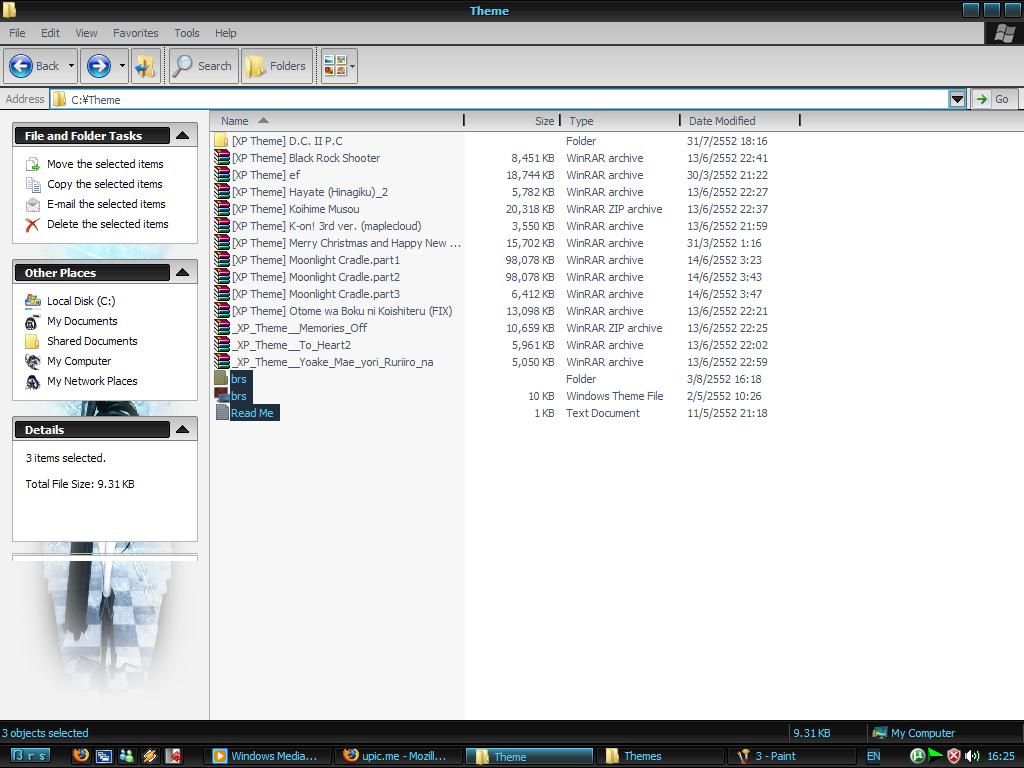Open Shared Documents link
Viewport: 1024px width, 768px height.
point(91,341)
